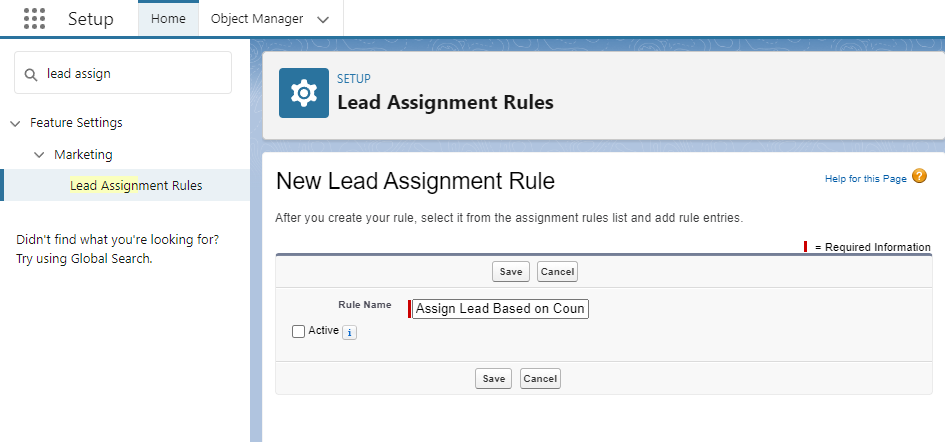Screen dimensions: 945x442
Task: Collapse the Marketing subsection
Action: (39, 155)
